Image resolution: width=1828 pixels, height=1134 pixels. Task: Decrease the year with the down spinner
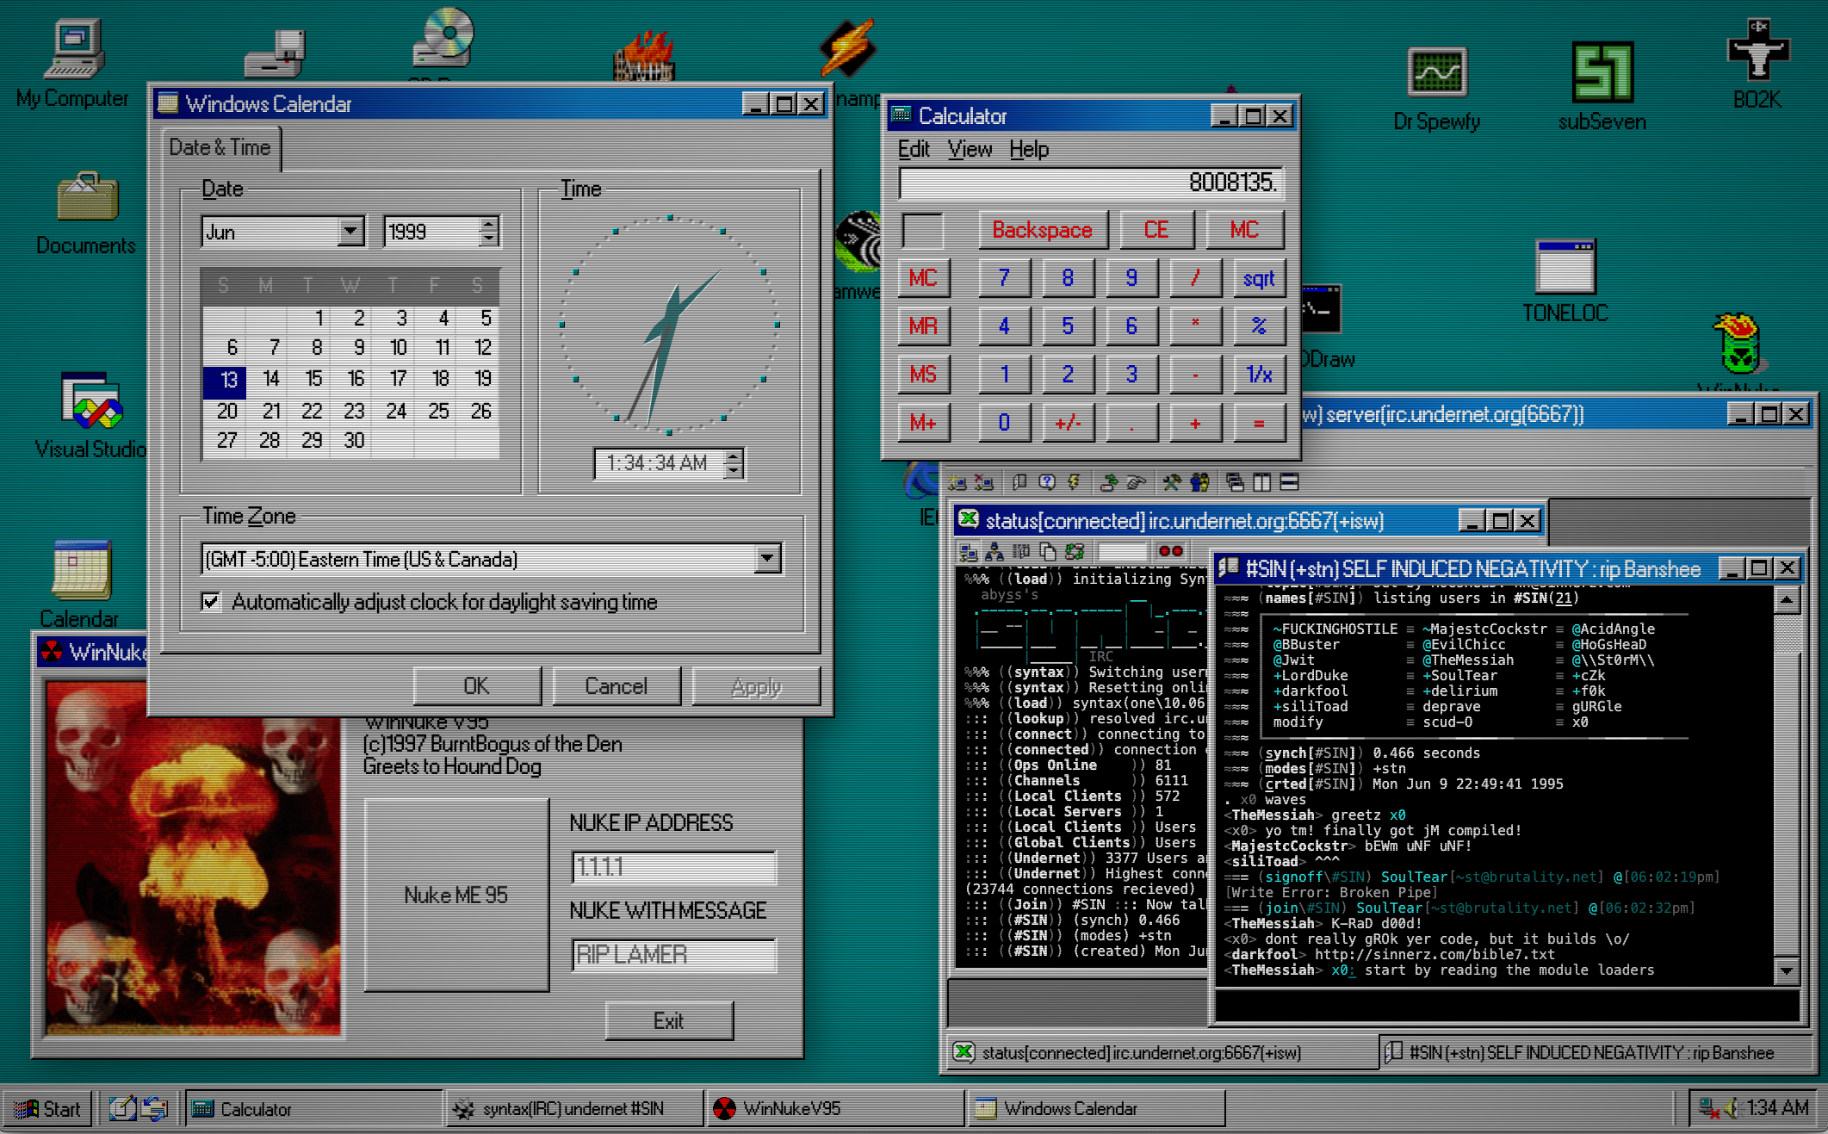coord(488,239)
